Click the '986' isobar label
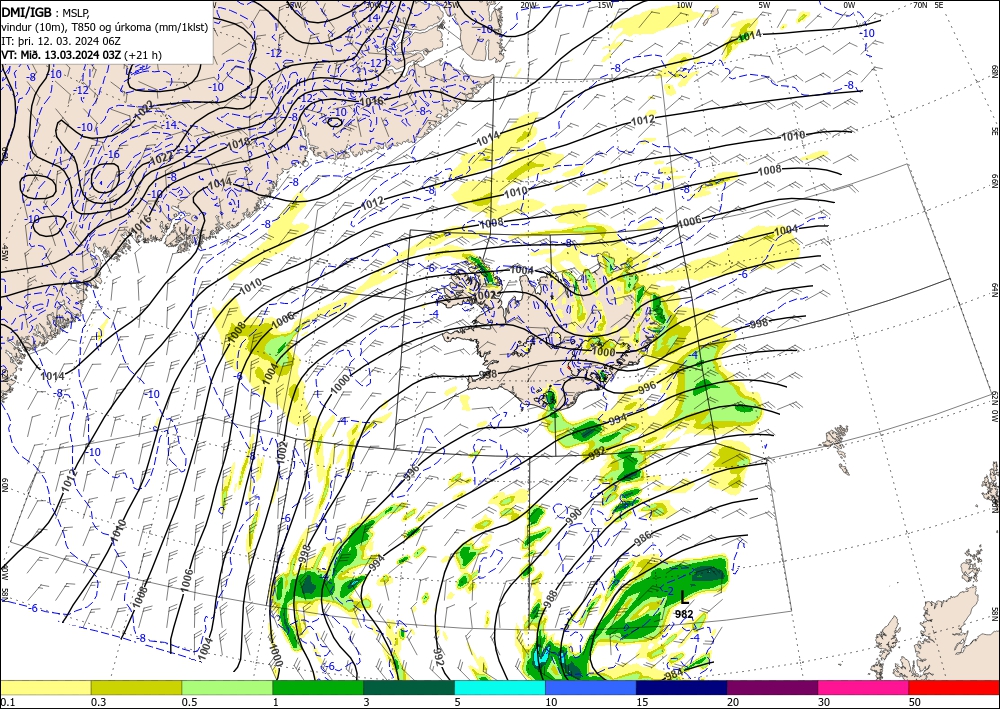The height and width of the screenshot is (709, 1000). point(643,539)
